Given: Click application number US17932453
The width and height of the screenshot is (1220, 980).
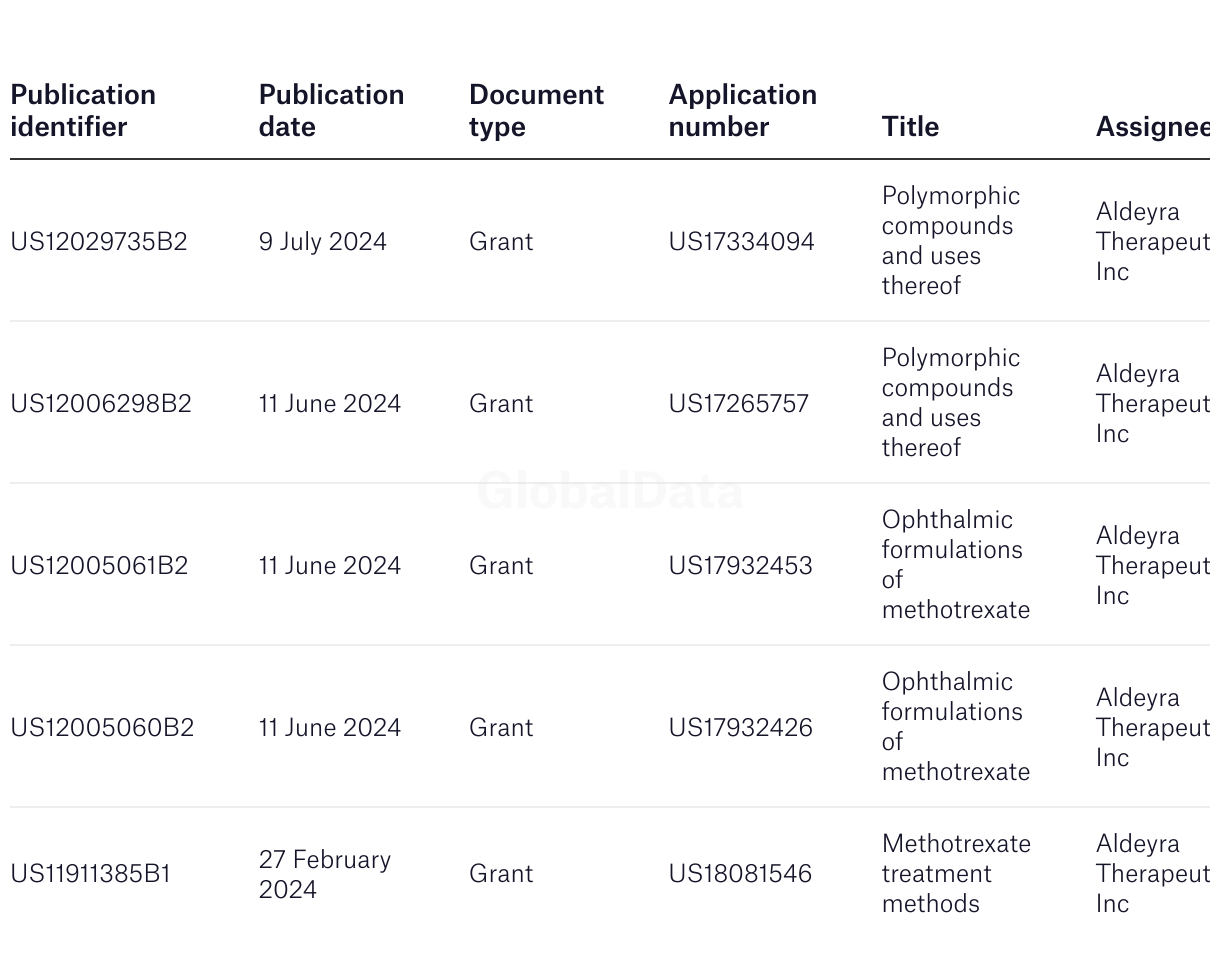Looking at the screenshot, I should (x=740, y=566).
